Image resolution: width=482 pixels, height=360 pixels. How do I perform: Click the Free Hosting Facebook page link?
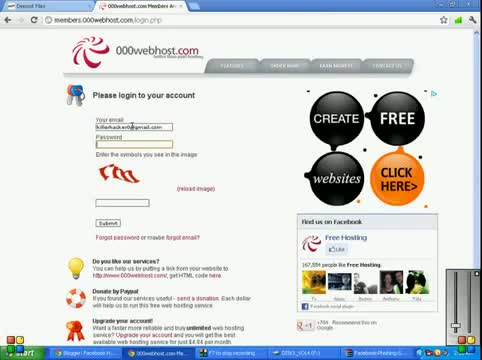point(346,238)
